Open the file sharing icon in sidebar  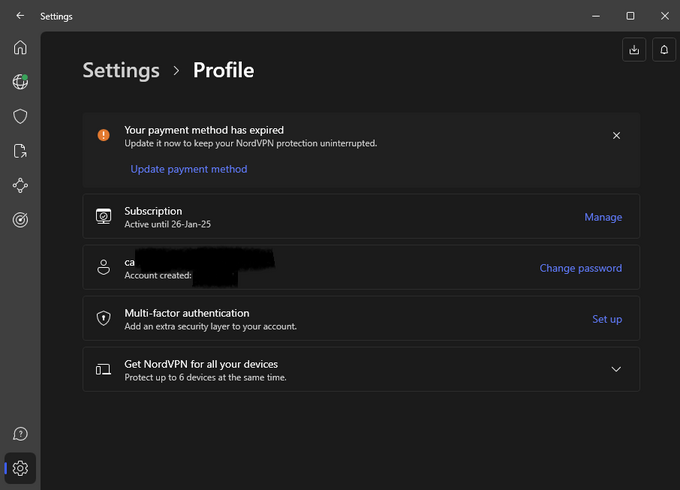(x=20, y=151)
